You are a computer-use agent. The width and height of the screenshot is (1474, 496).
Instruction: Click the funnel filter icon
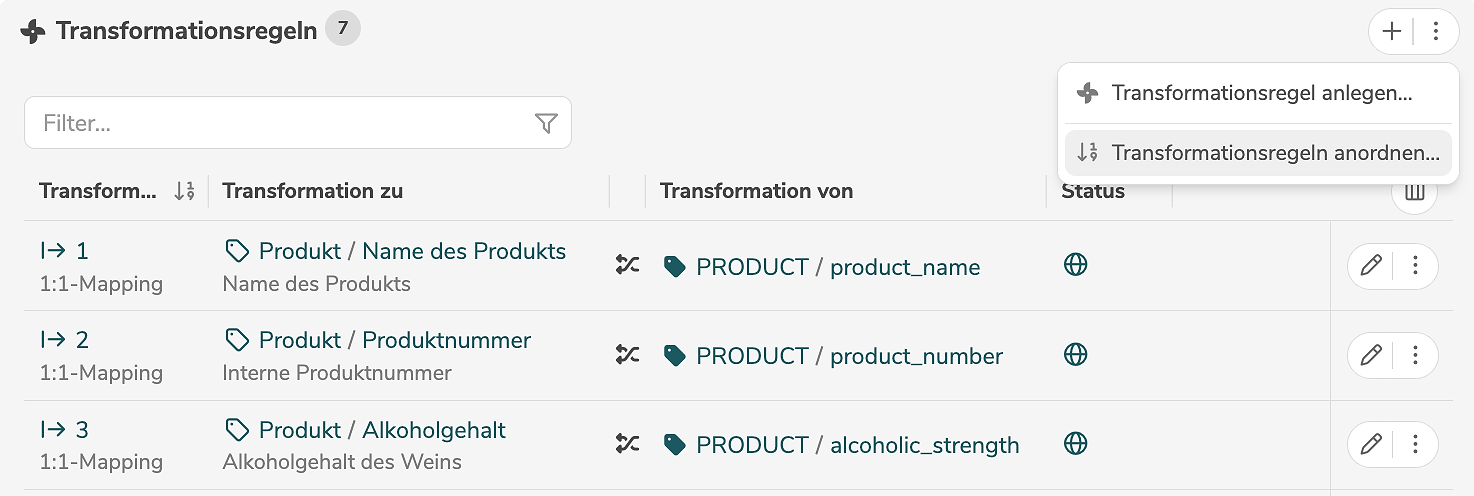click(x=545, y=123)
